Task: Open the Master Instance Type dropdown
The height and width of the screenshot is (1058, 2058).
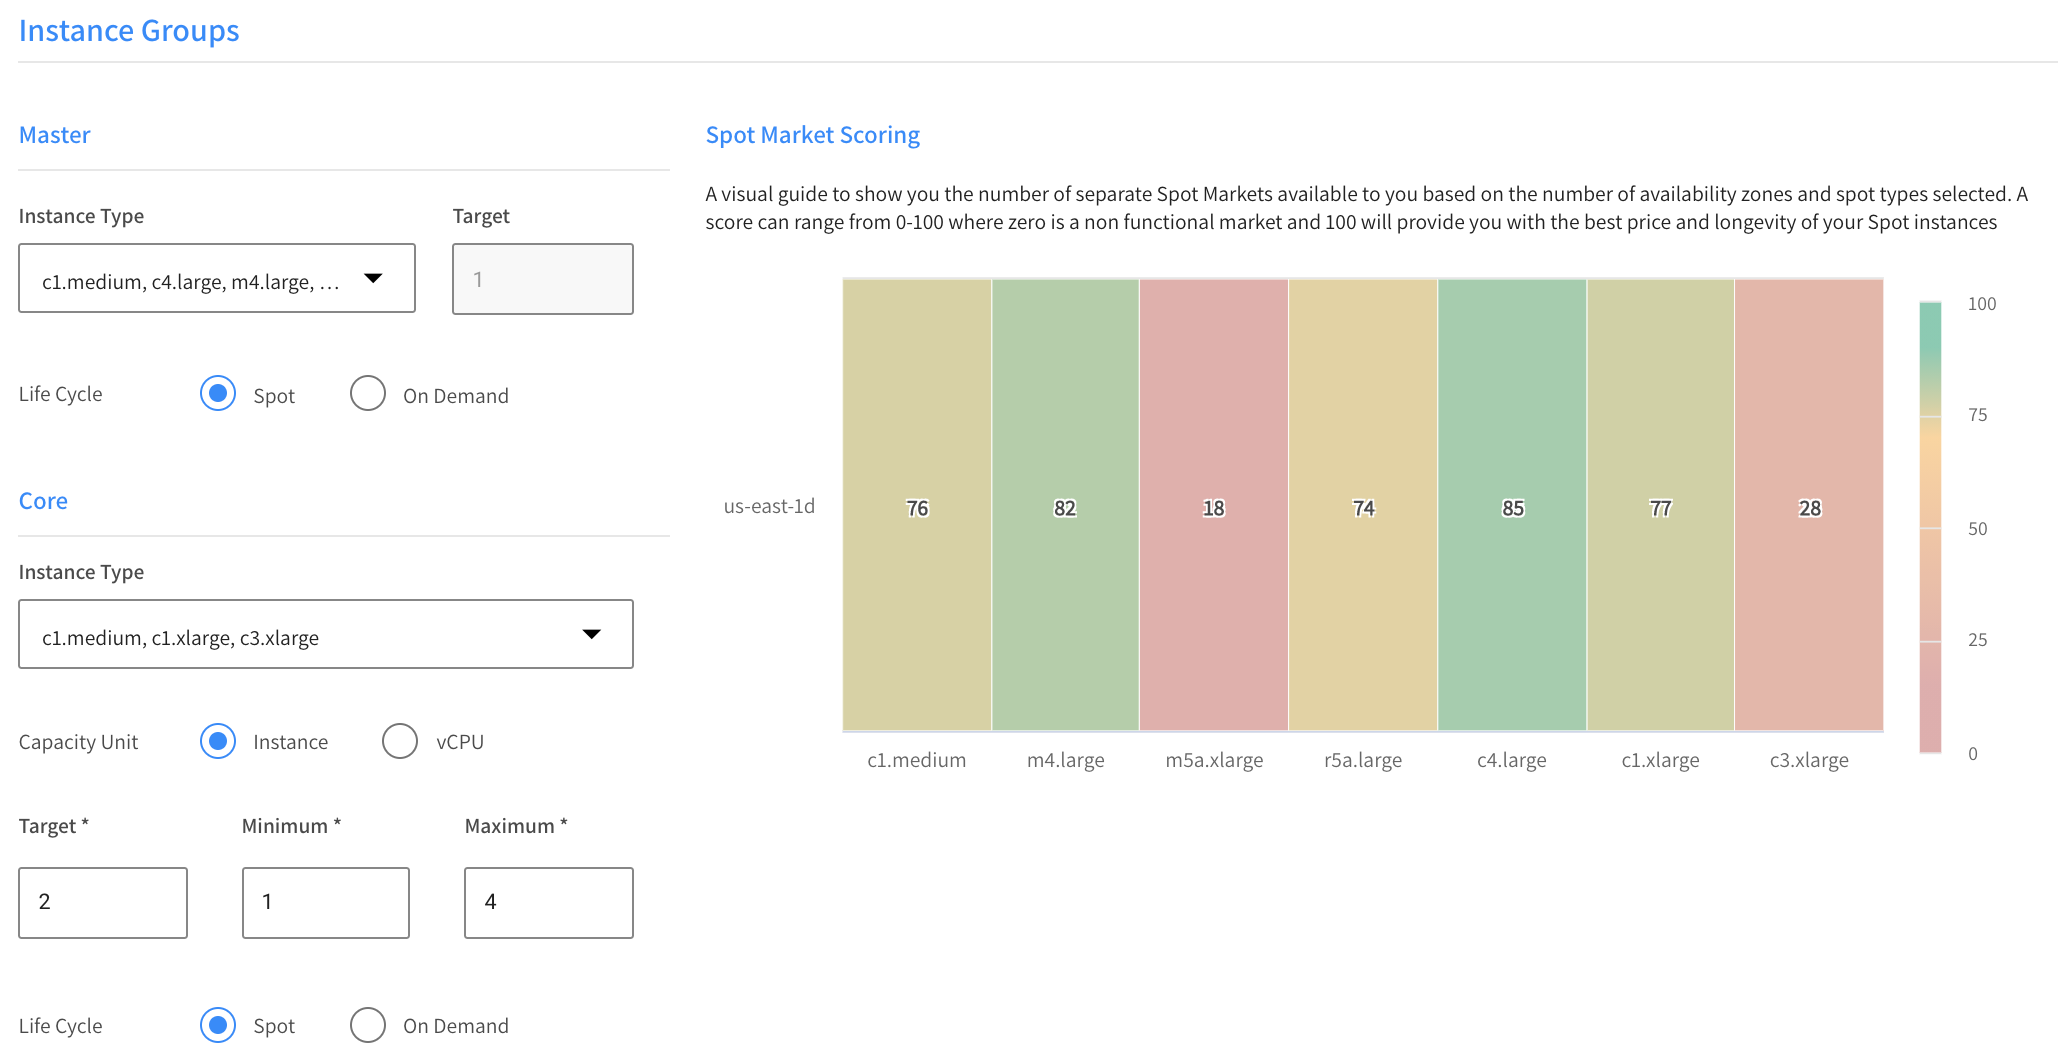Action: click(x=216, y=279)
